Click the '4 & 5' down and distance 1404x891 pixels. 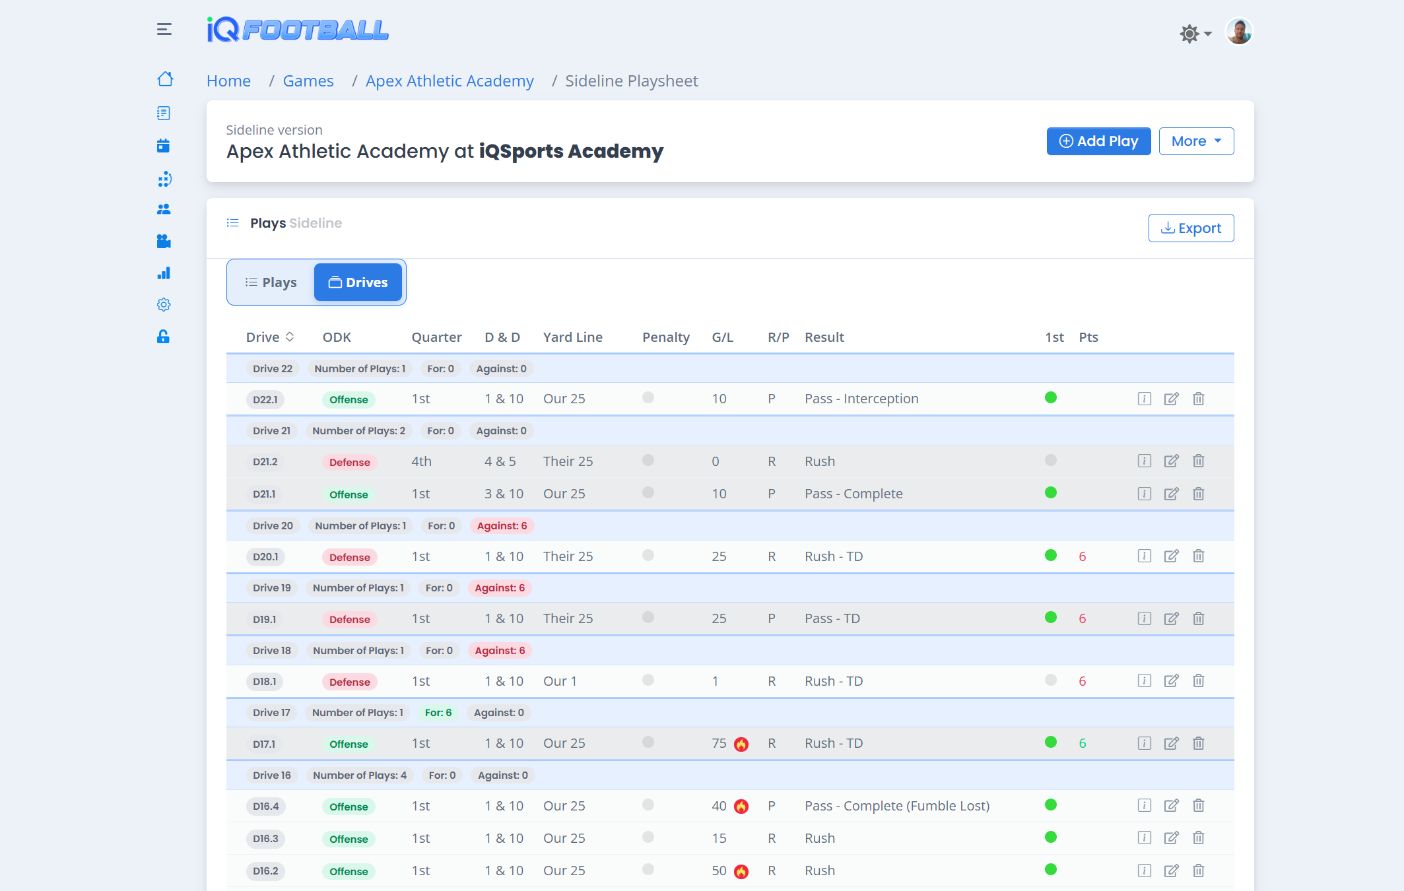(500, 462)
